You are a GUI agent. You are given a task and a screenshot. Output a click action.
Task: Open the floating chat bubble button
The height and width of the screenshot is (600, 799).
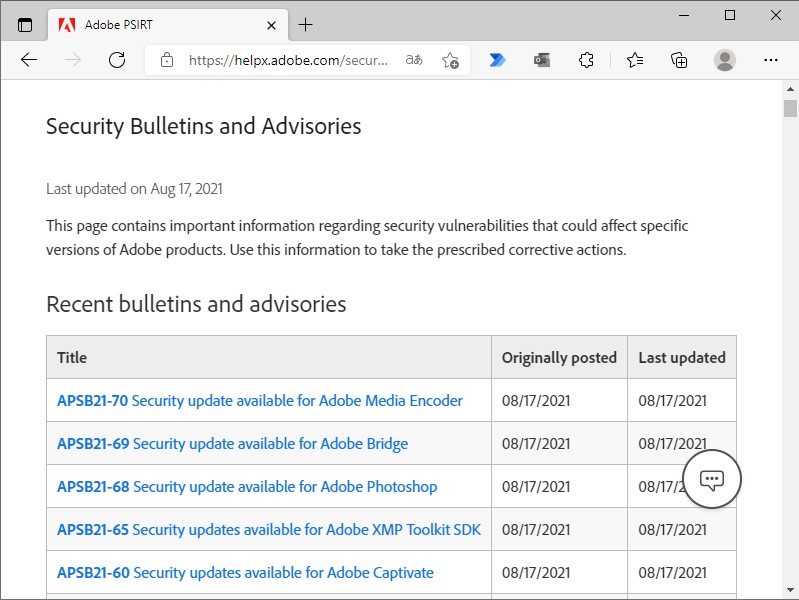pyautogui.click(x=711, y=479)
